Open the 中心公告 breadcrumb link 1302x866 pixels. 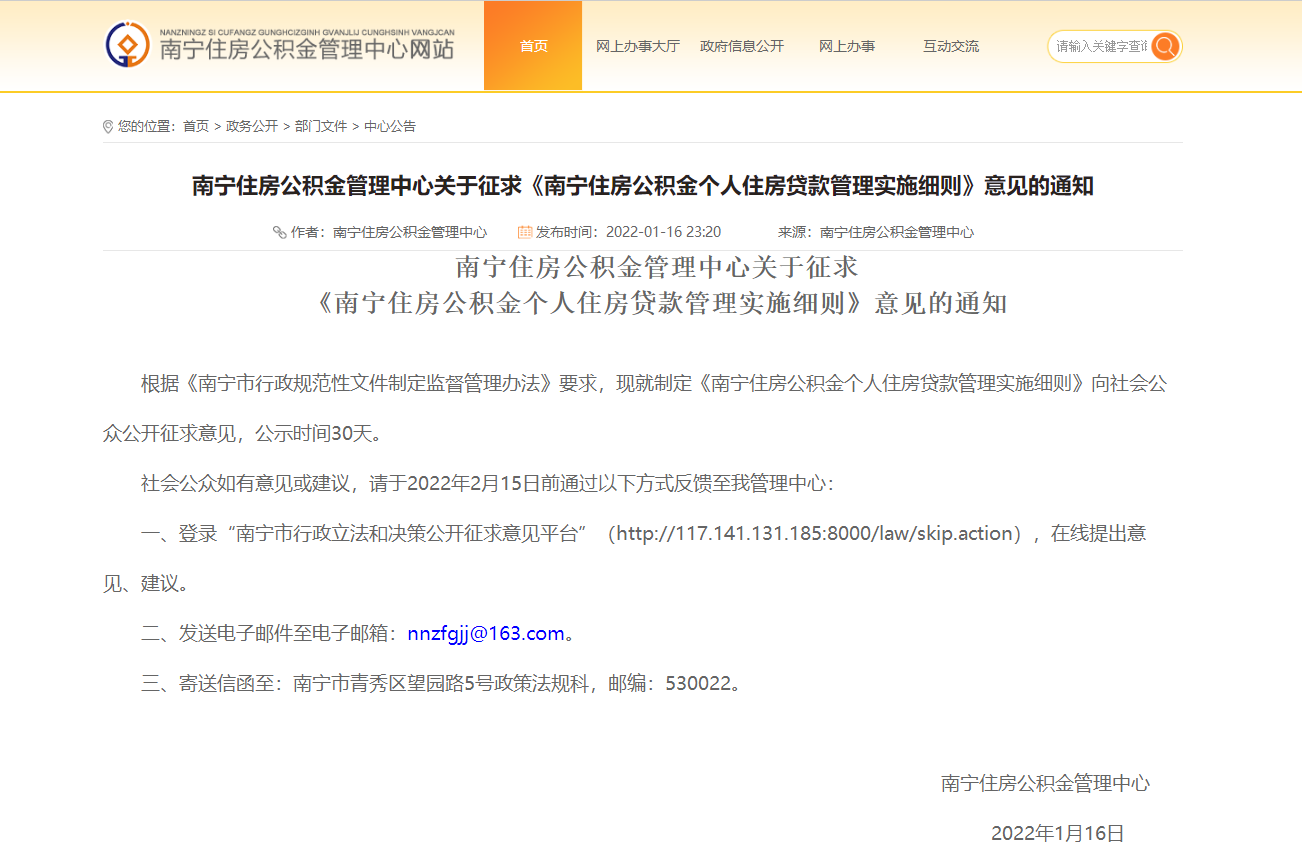click(x=390, y=126)
